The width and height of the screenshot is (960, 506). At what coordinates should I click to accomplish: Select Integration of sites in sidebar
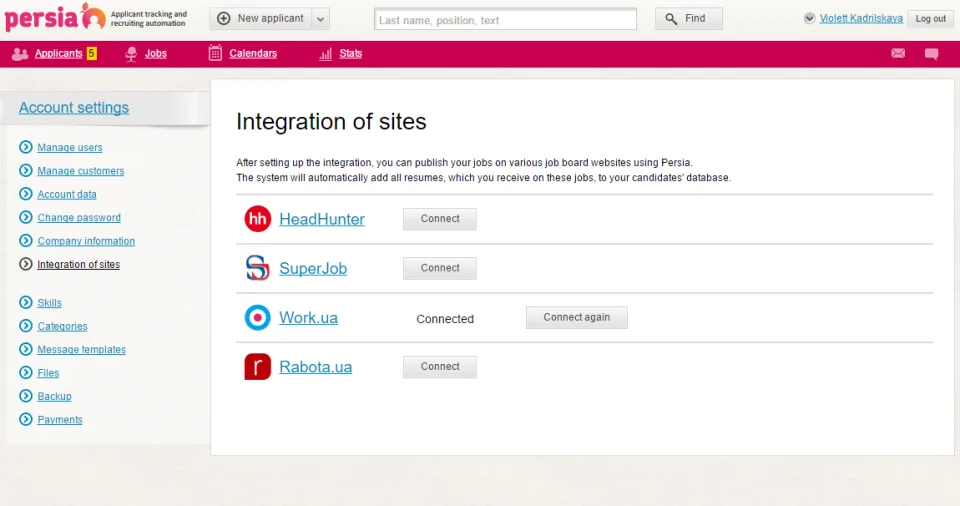[x=78, y=265]
